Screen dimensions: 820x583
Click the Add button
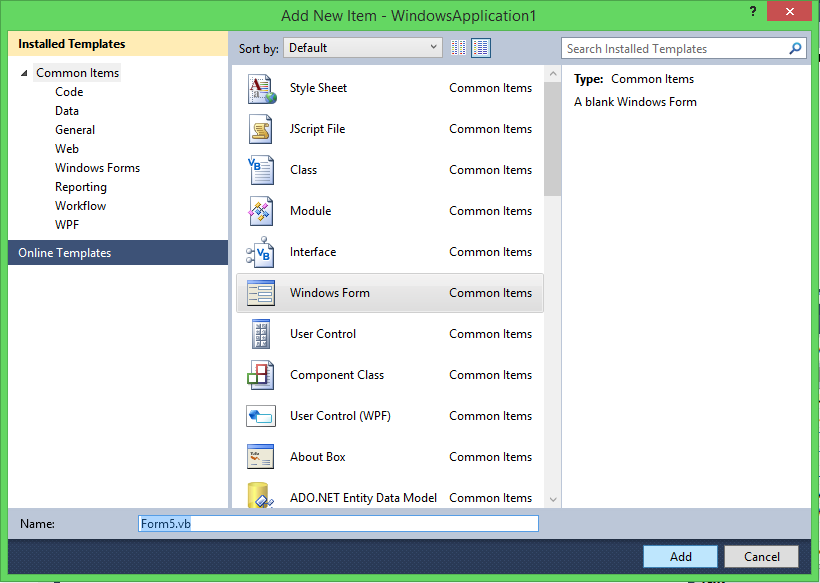click(680, 556)
